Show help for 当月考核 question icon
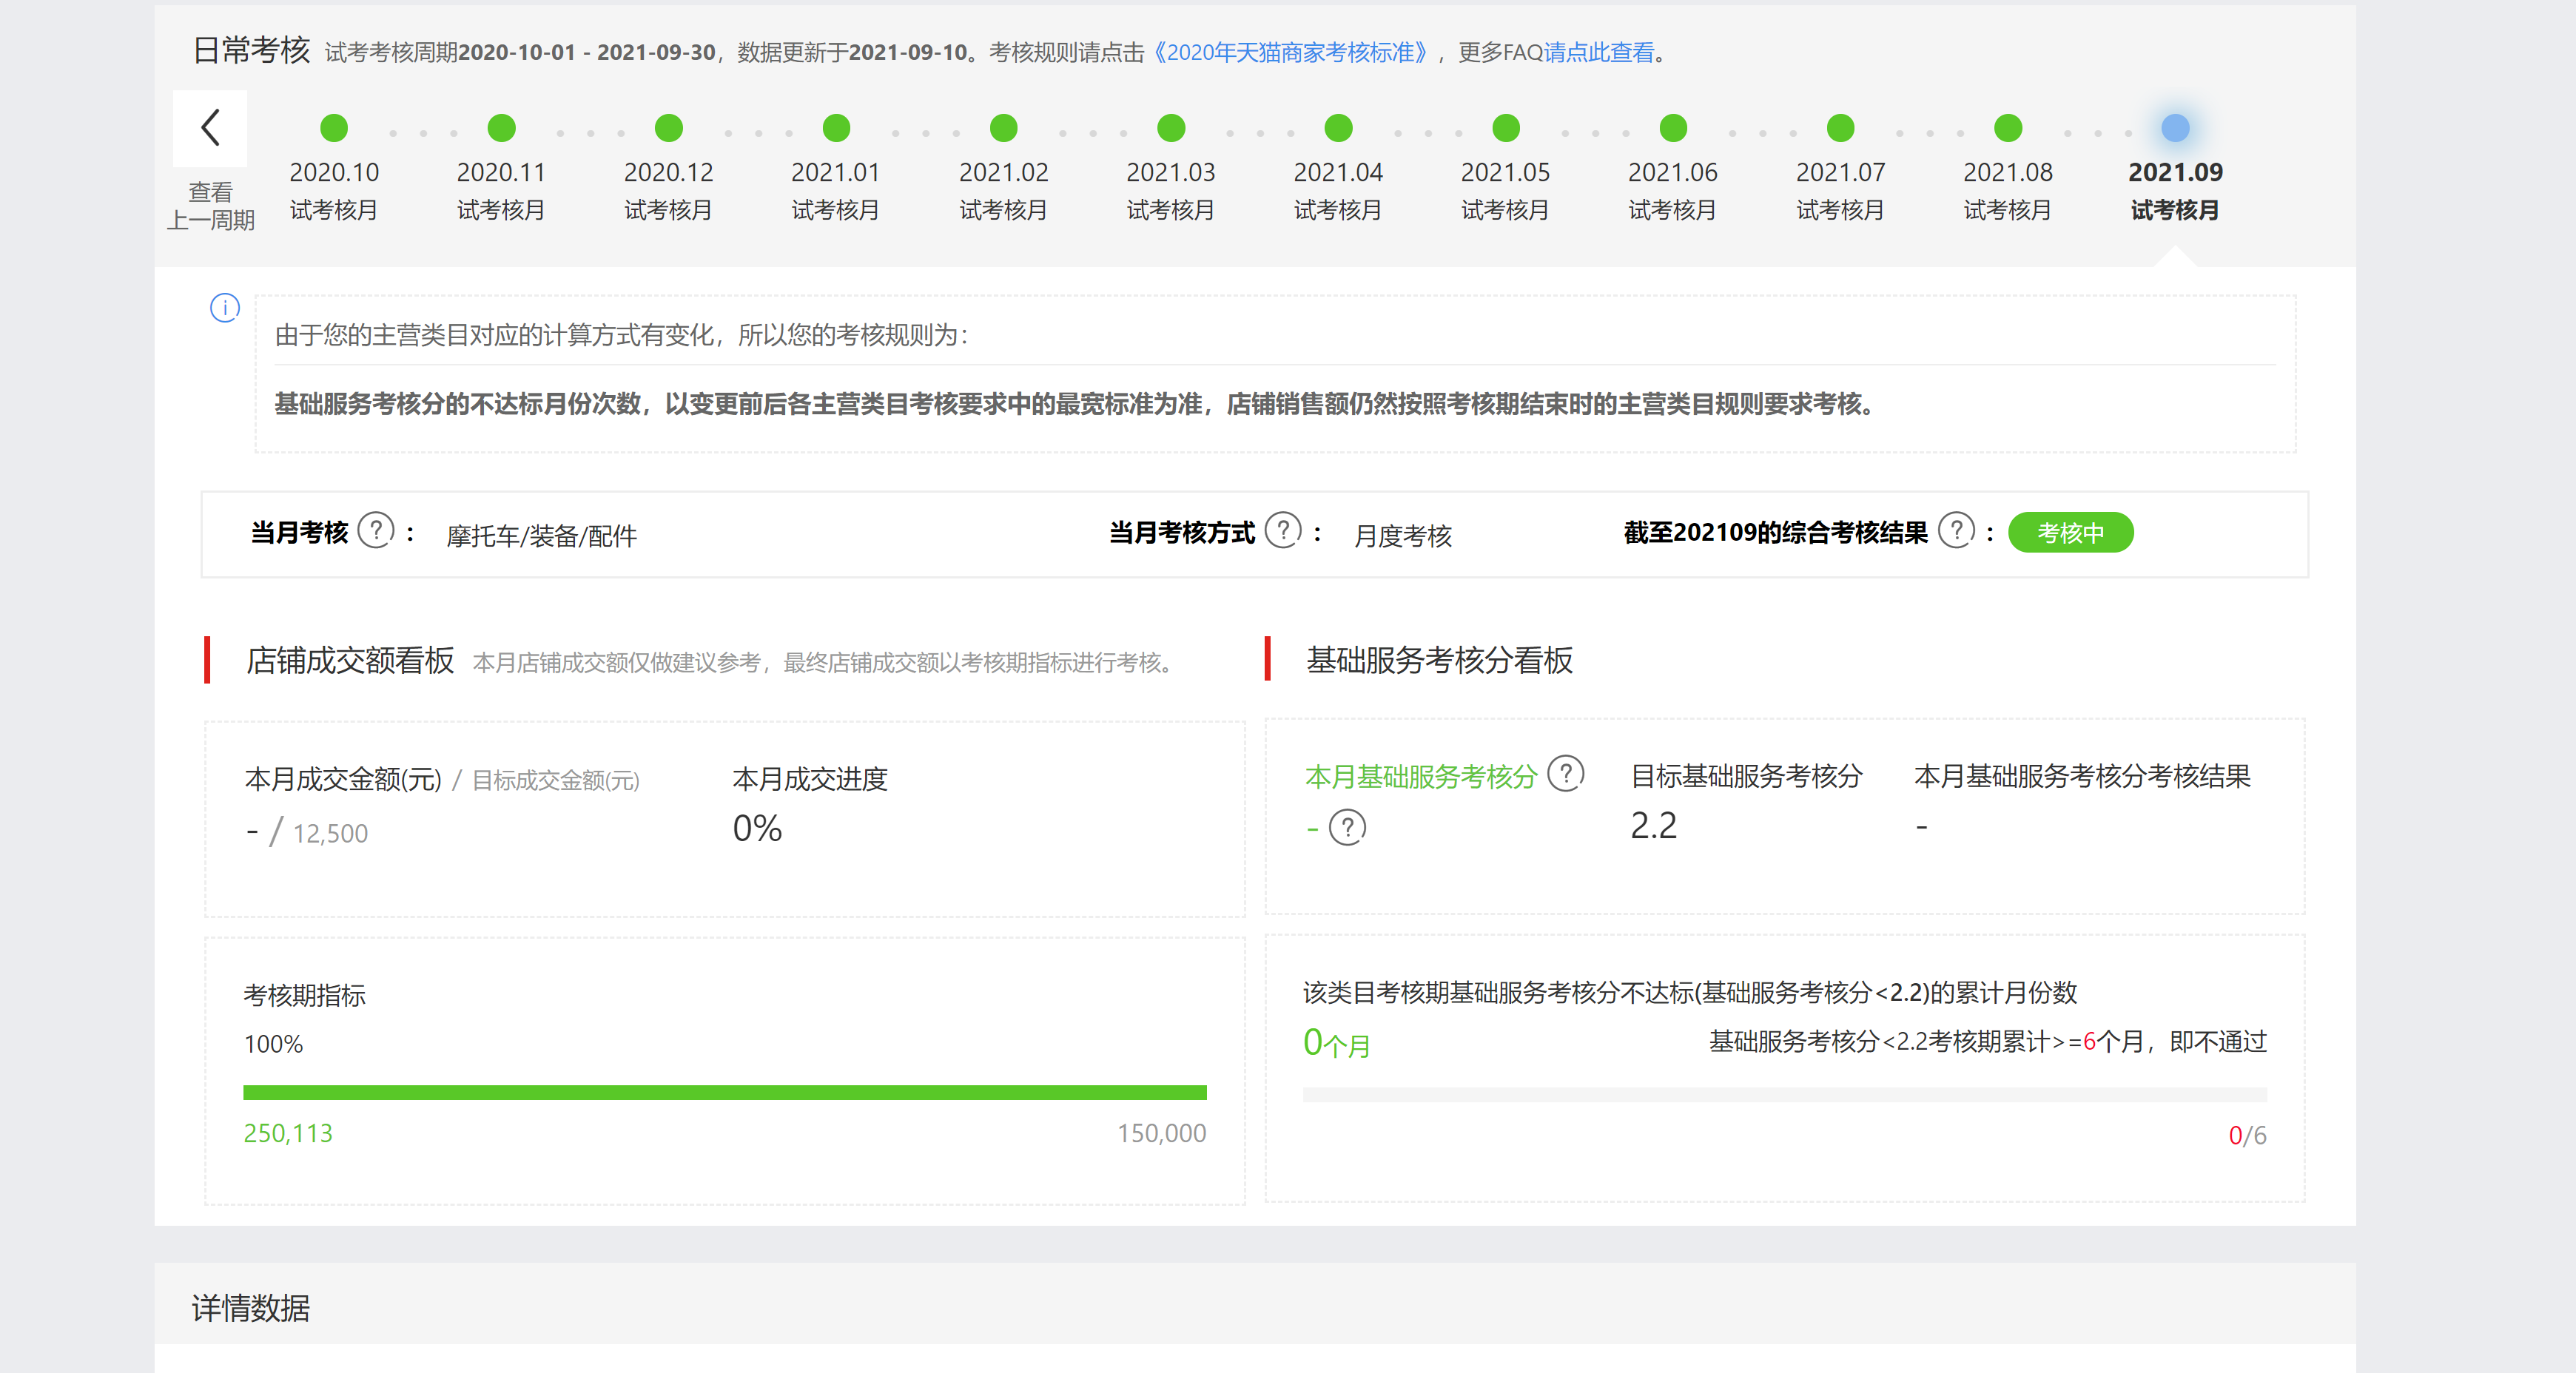2576x1373 pixels. pos(376,530)
